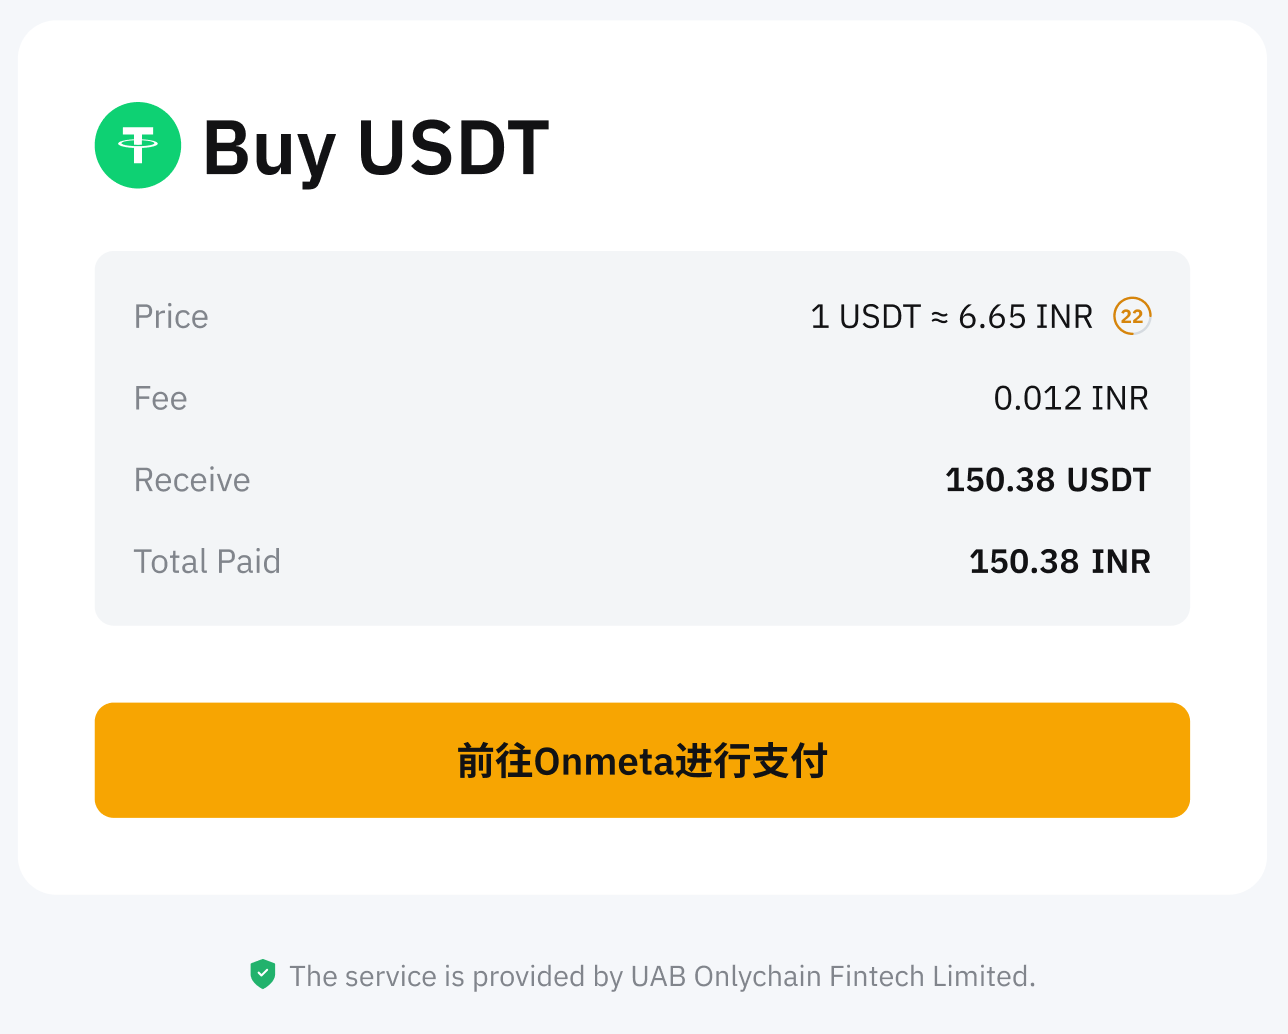The height and width of the screenshot is (1034, 1288).
Task: Click the 150.38 USDT receive amount
Action: [x=1047, y=480]
